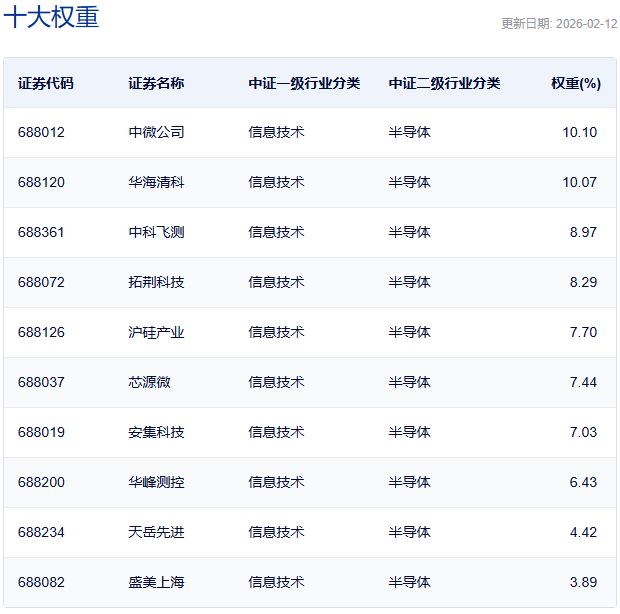Viewport: 620px width, 614px height.
Task: Click weight value 7.03
Action: point(583,432)
